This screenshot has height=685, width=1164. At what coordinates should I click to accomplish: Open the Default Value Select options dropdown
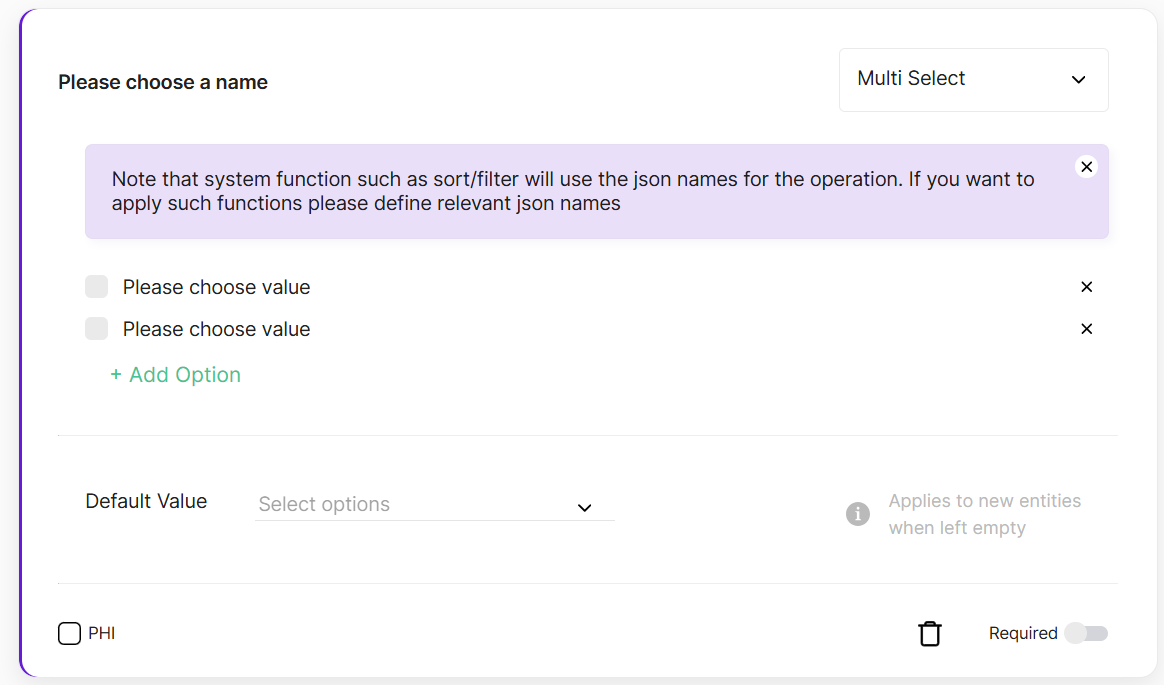[x=435, y=505]
